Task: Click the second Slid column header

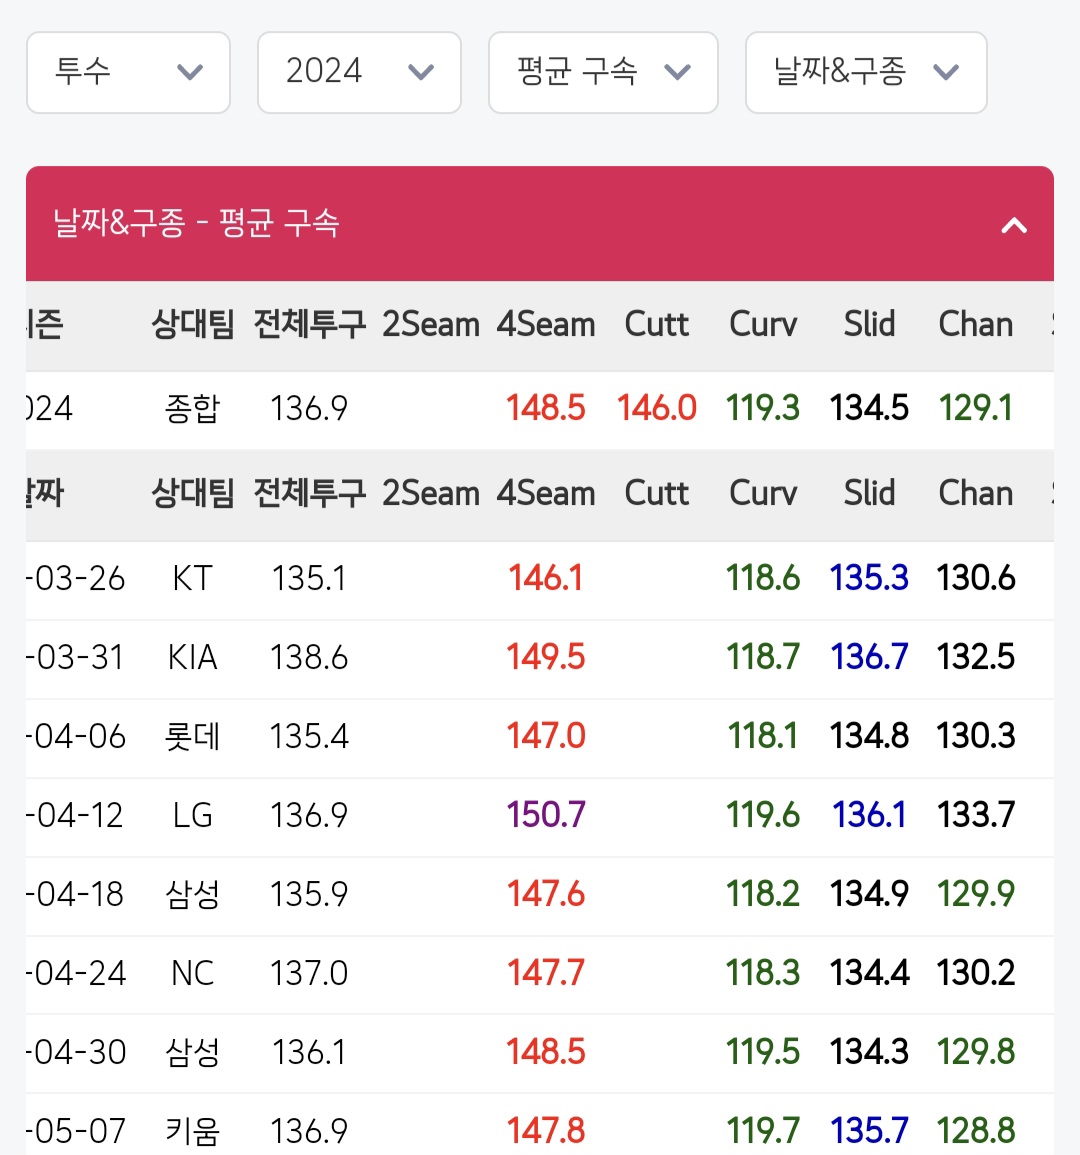Action: [869, 494]
